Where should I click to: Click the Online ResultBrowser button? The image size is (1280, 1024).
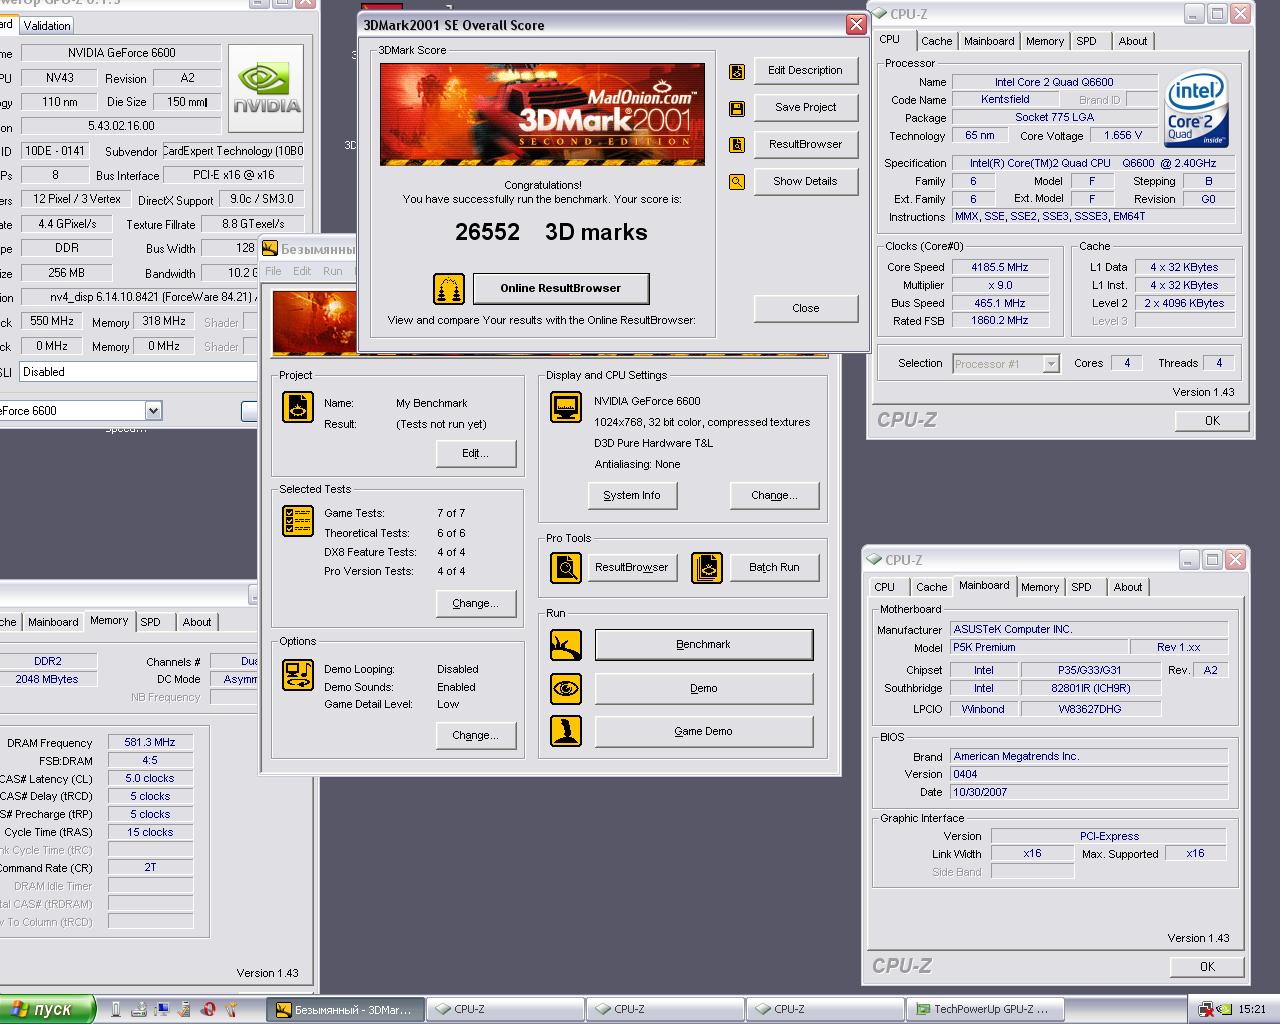pos(561,289)
